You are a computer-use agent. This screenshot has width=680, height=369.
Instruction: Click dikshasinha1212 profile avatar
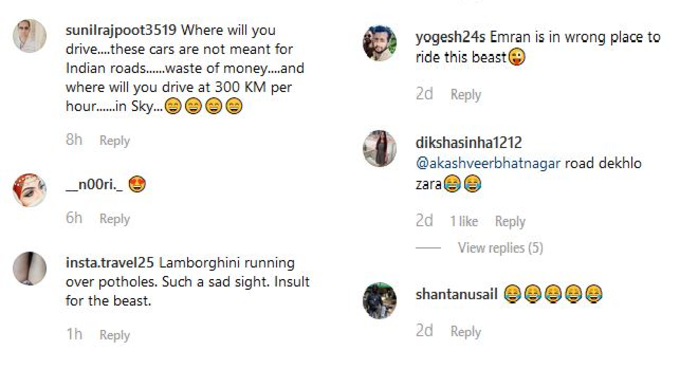(379, 149)
